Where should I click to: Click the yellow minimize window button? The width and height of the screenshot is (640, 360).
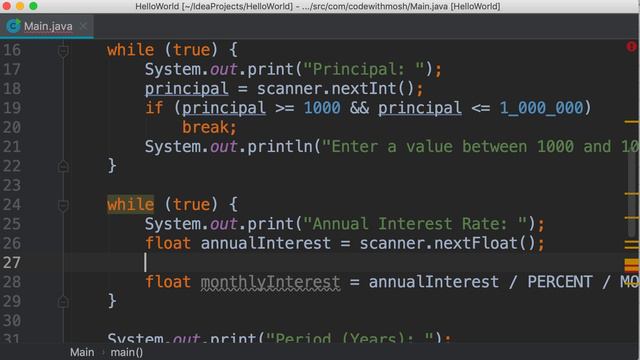[x=20, y=6]
